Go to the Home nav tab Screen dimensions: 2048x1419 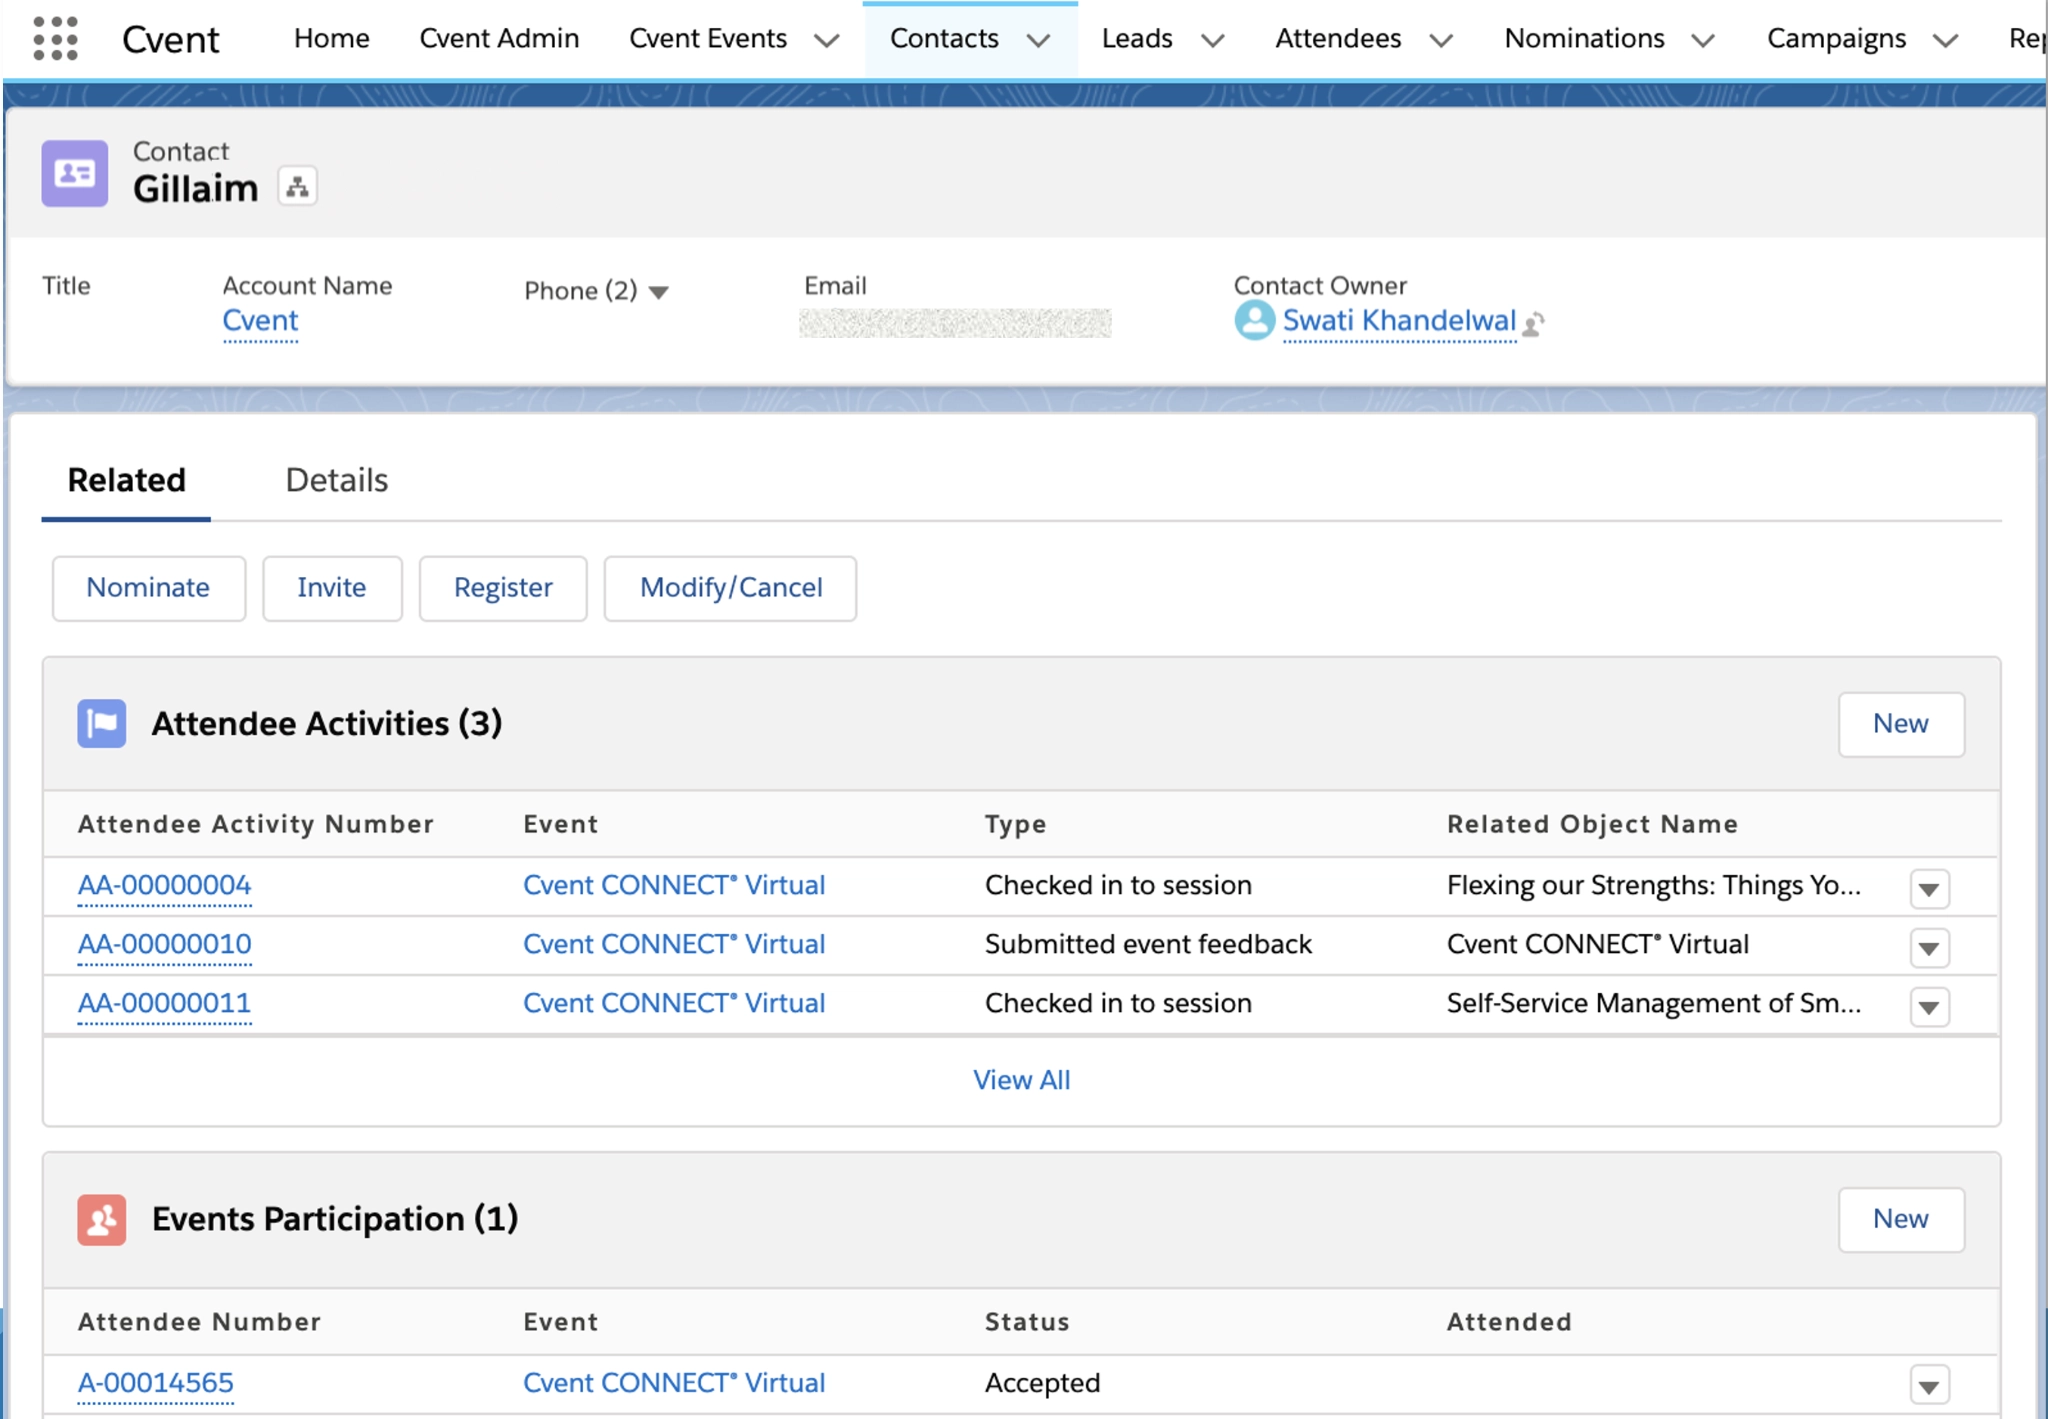pyautogui.click(x=332, y=38)
